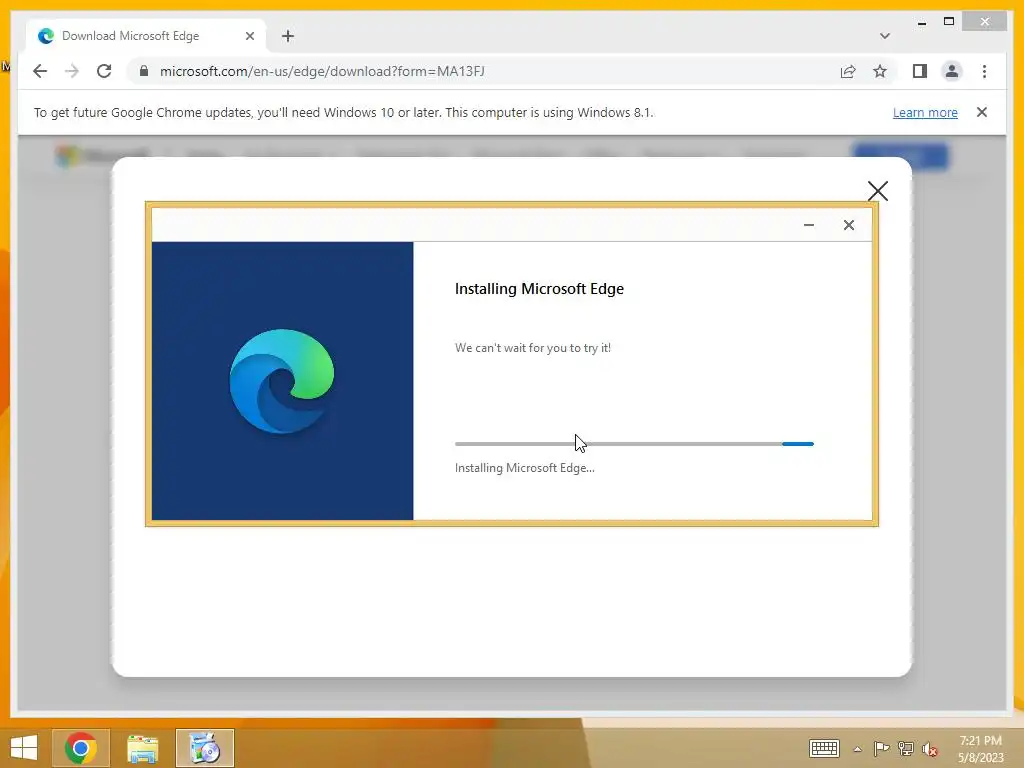Open File Explorer from the taskbar
Screen dimensions: 1024x768
[142, 748]
